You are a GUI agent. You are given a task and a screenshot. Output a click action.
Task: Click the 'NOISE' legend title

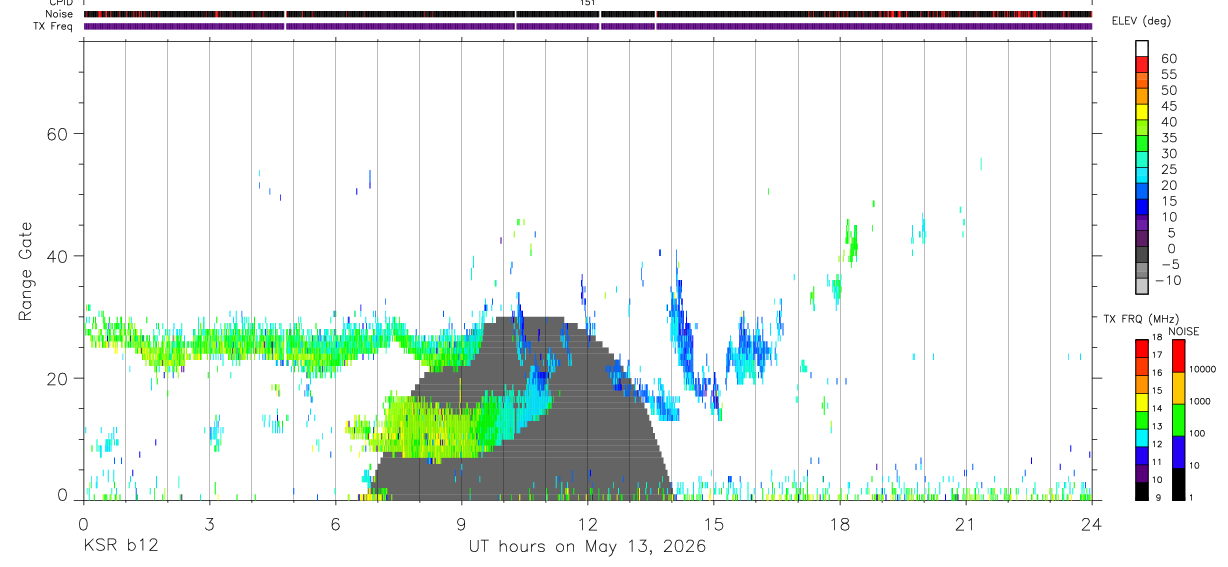pos(1184,331)
